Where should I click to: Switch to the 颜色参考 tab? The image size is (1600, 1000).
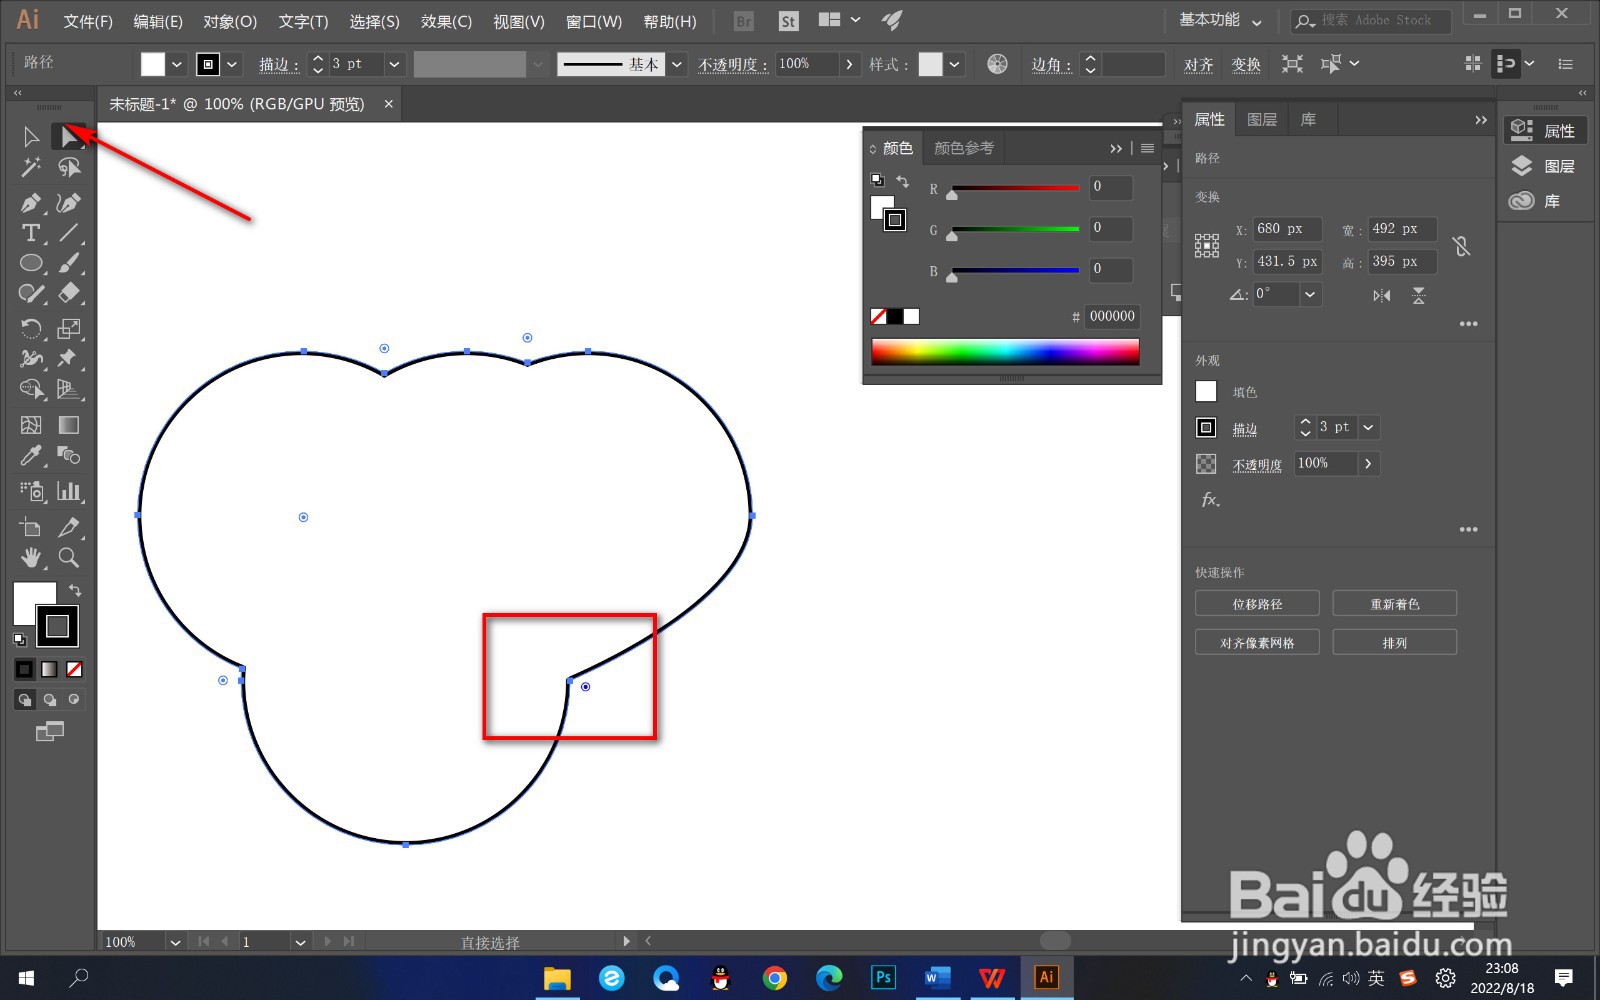[x=964, y=148]
